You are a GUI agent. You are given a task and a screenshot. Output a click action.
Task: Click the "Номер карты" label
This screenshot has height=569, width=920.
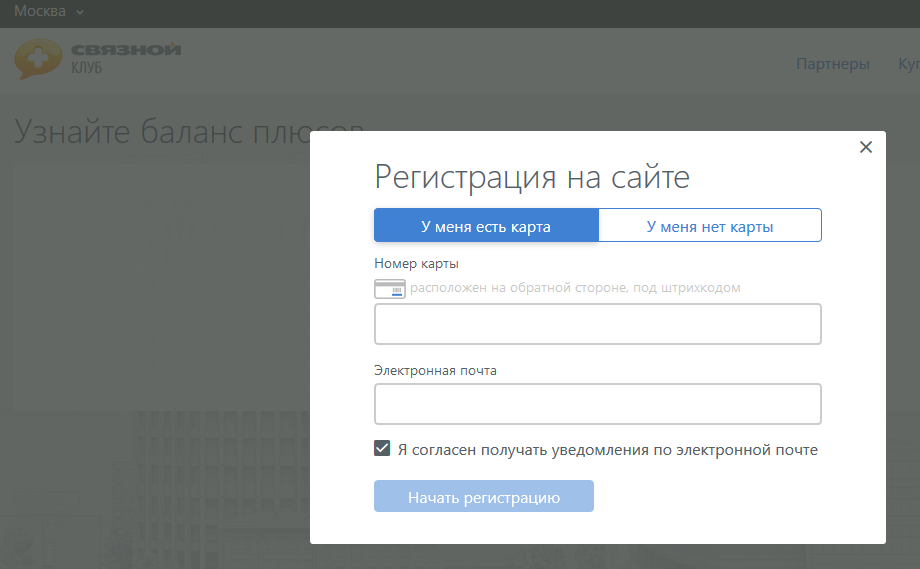point(417,264)
